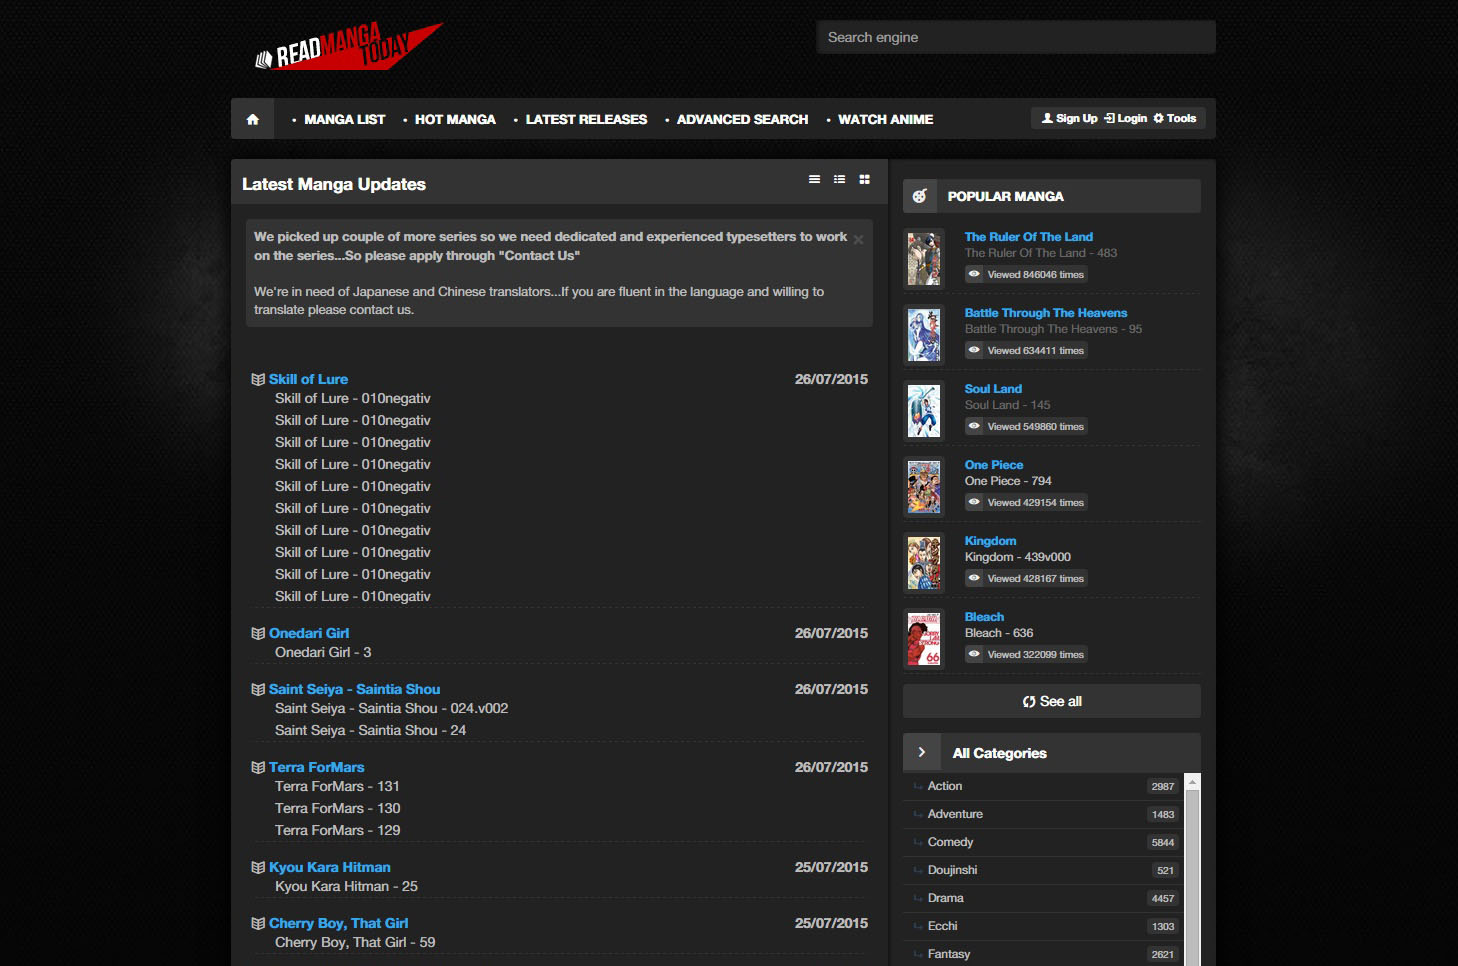Go to the home page icon

253,119
